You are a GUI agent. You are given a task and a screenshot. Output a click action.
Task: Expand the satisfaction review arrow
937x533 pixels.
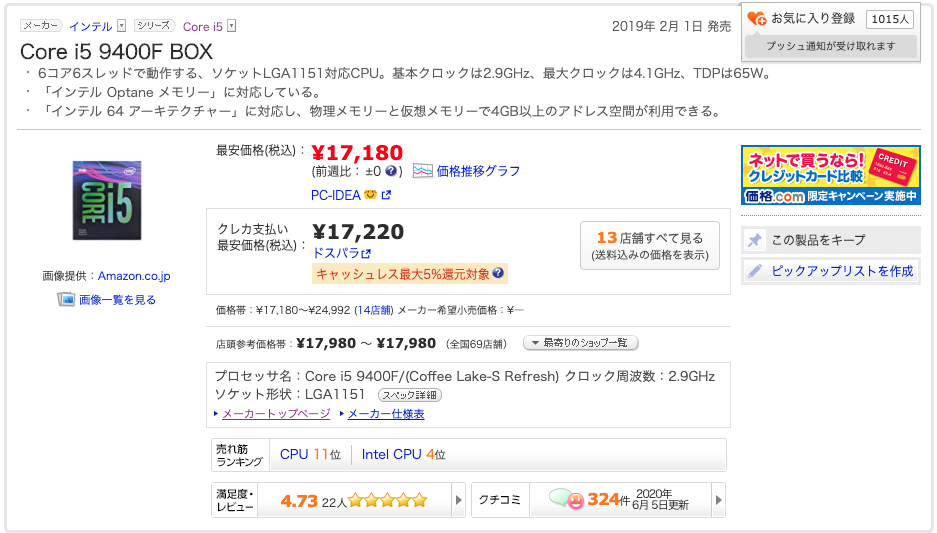point(459,499)
